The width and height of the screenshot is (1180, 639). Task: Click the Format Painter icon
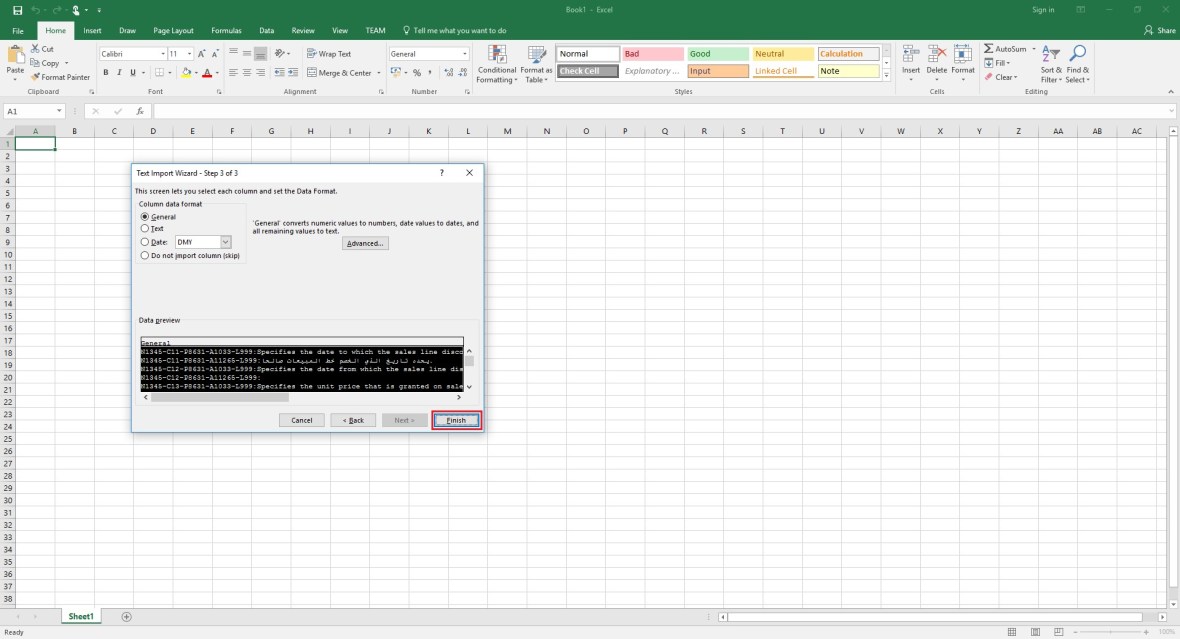pos(36,77)
